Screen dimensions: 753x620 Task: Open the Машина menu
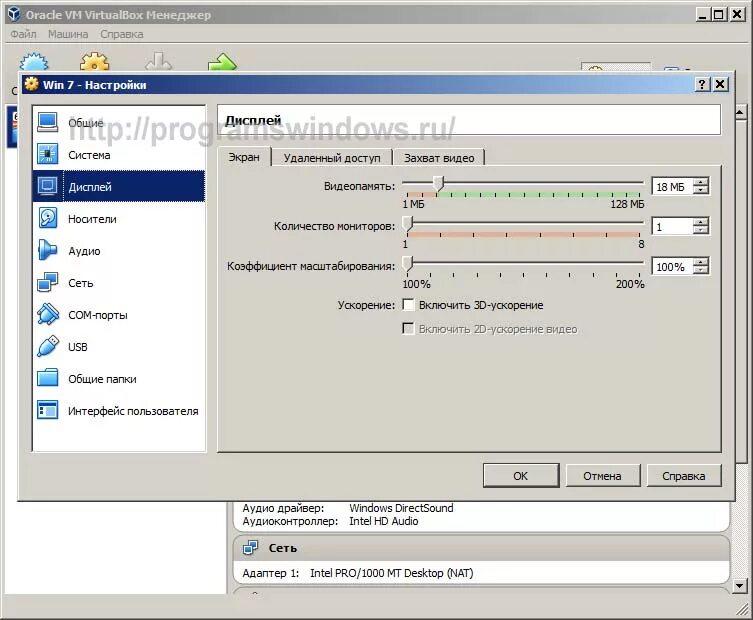pyautogui.click(x=68, y=34)
